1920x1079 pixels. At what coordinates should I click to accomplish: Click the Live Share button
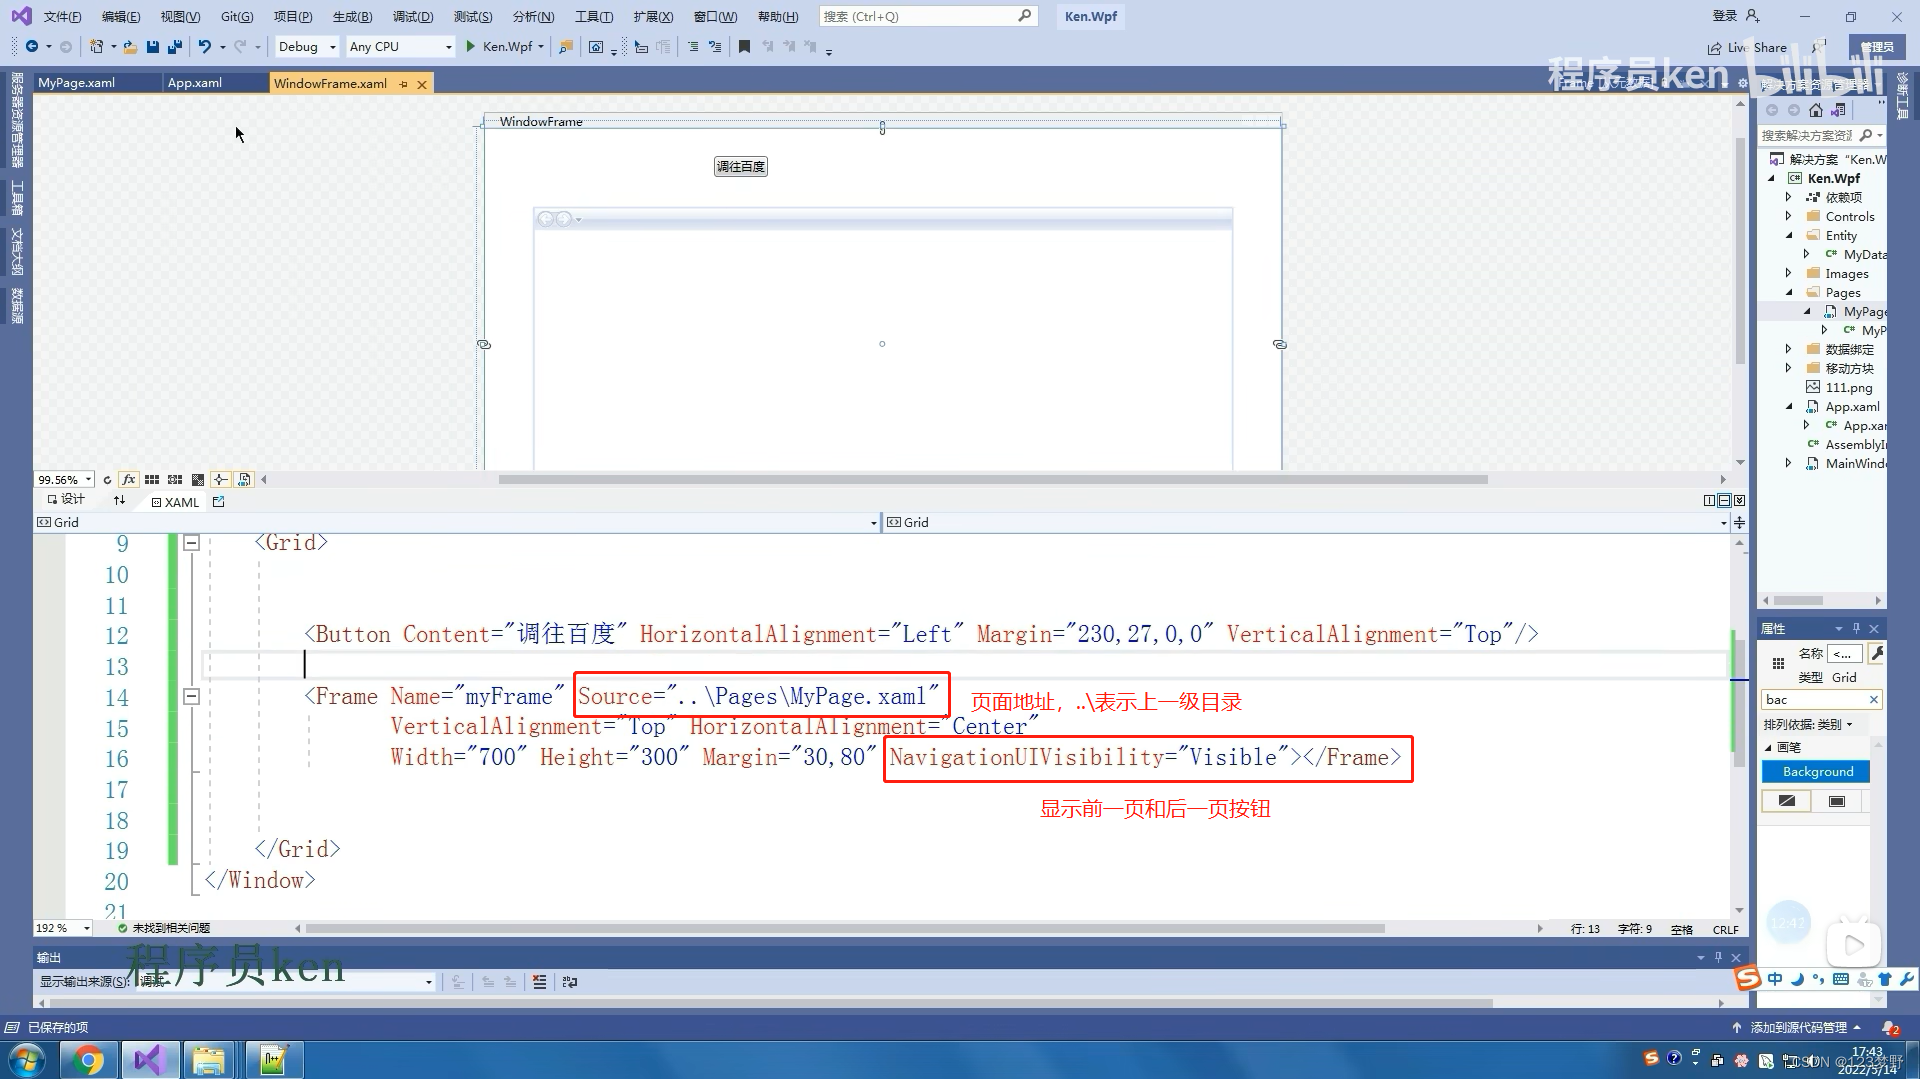[x=1748, y=47]
